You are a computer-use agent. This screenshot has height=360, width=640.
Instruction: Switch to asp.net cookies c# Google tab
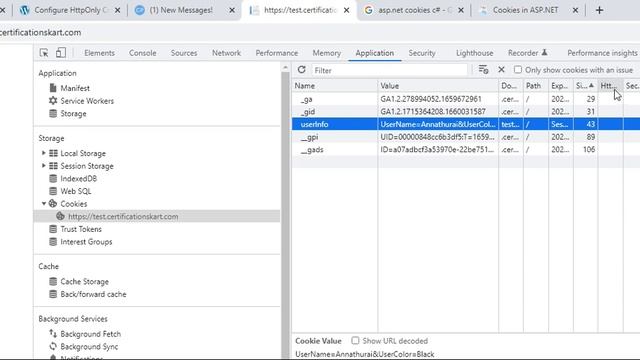[414, 10]
